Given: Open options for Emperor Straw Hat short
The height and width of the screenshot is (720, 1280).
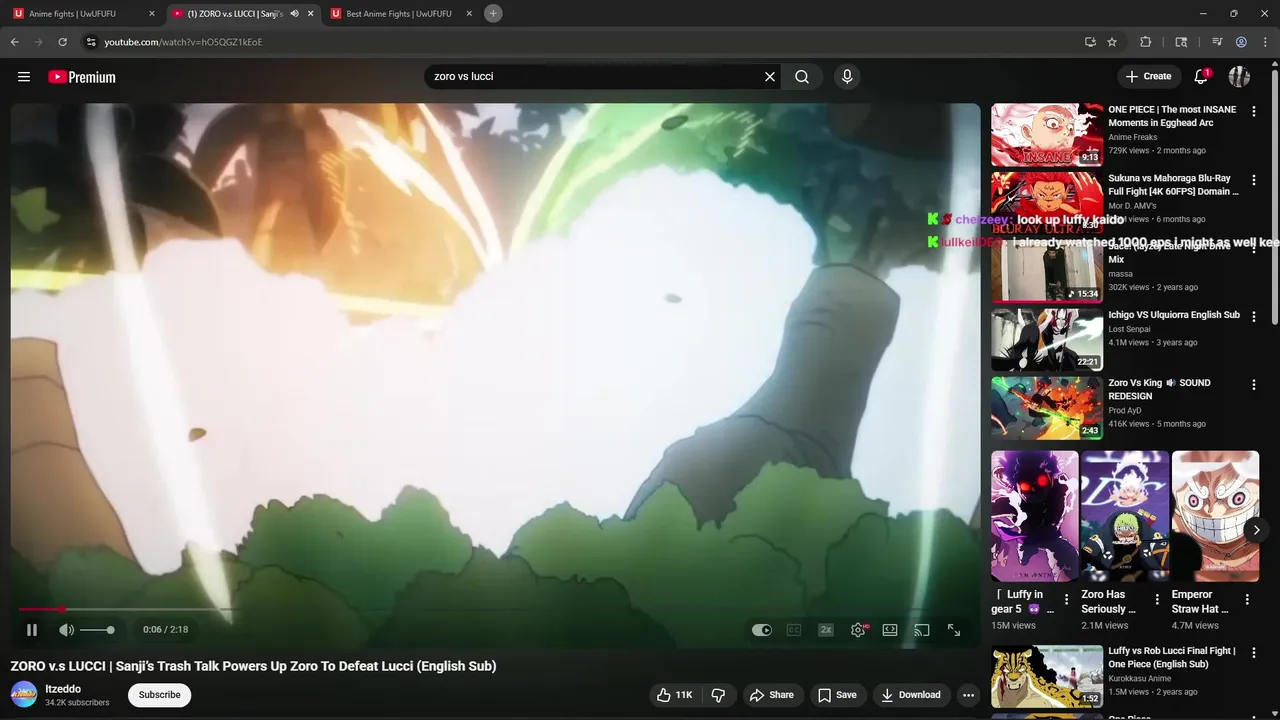Looking at the screenshot, I should click(x=1247, y=600).
